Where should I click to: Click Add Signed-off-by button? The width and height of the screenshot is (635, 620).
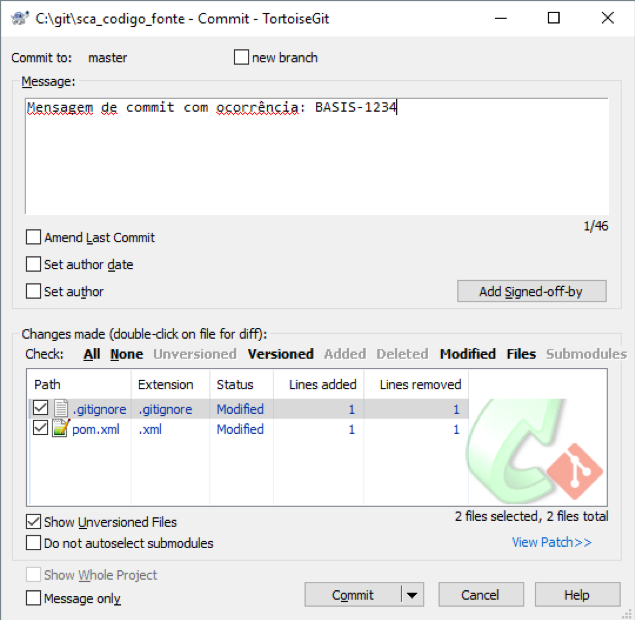(531, 291)
